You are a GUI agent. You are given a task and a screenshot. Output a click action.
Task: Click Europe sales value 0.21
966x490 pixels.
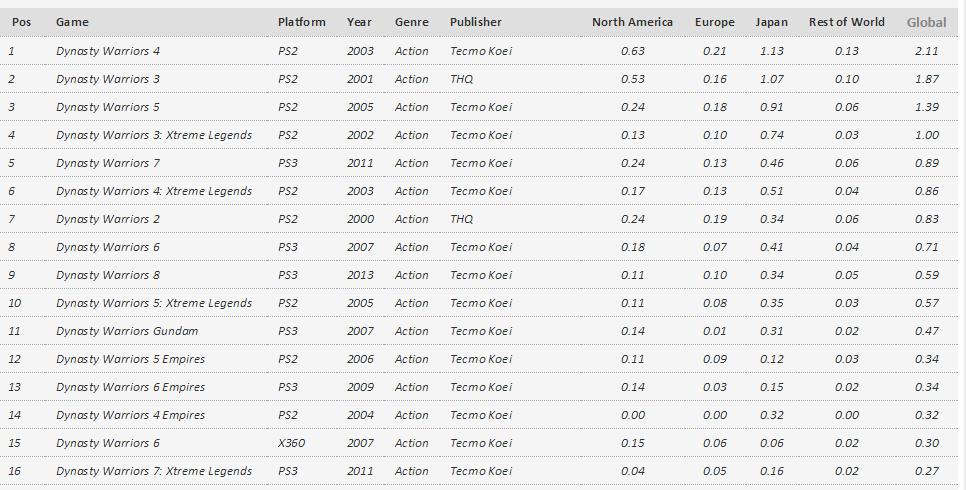point(715,51)
